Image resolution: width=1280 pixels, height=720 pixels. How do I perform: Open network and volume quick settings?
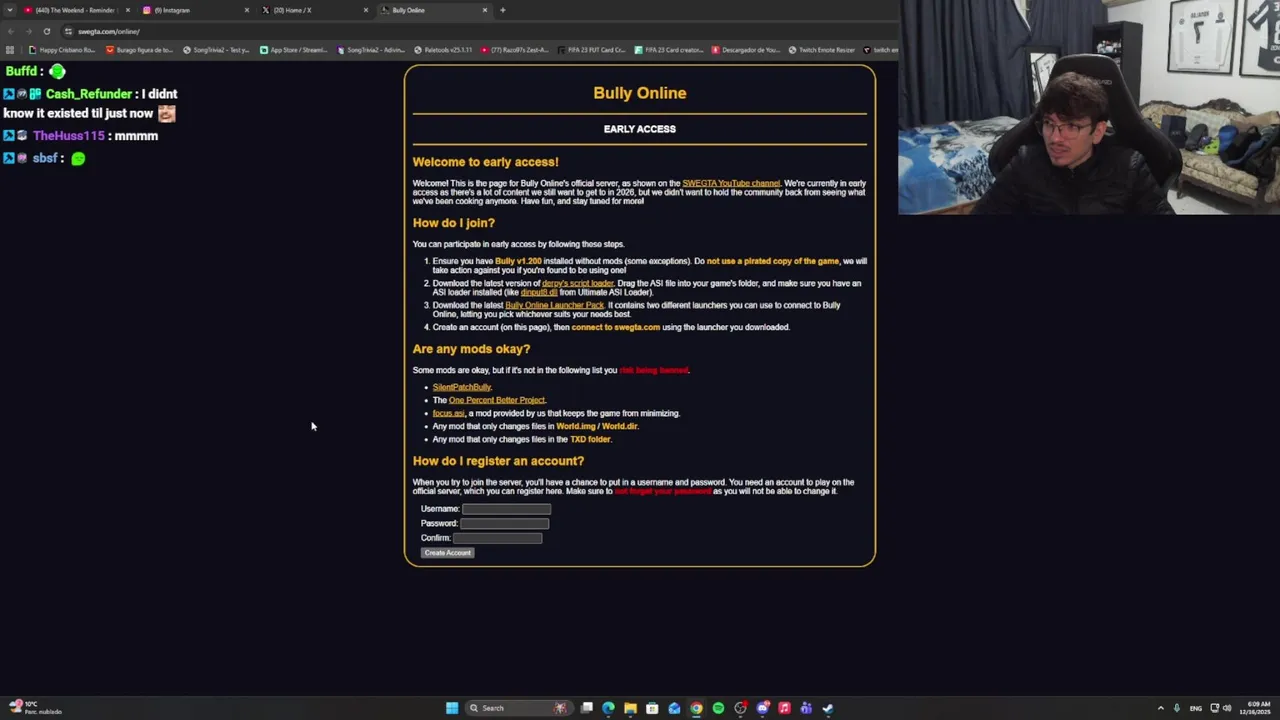coord(1221,708)
